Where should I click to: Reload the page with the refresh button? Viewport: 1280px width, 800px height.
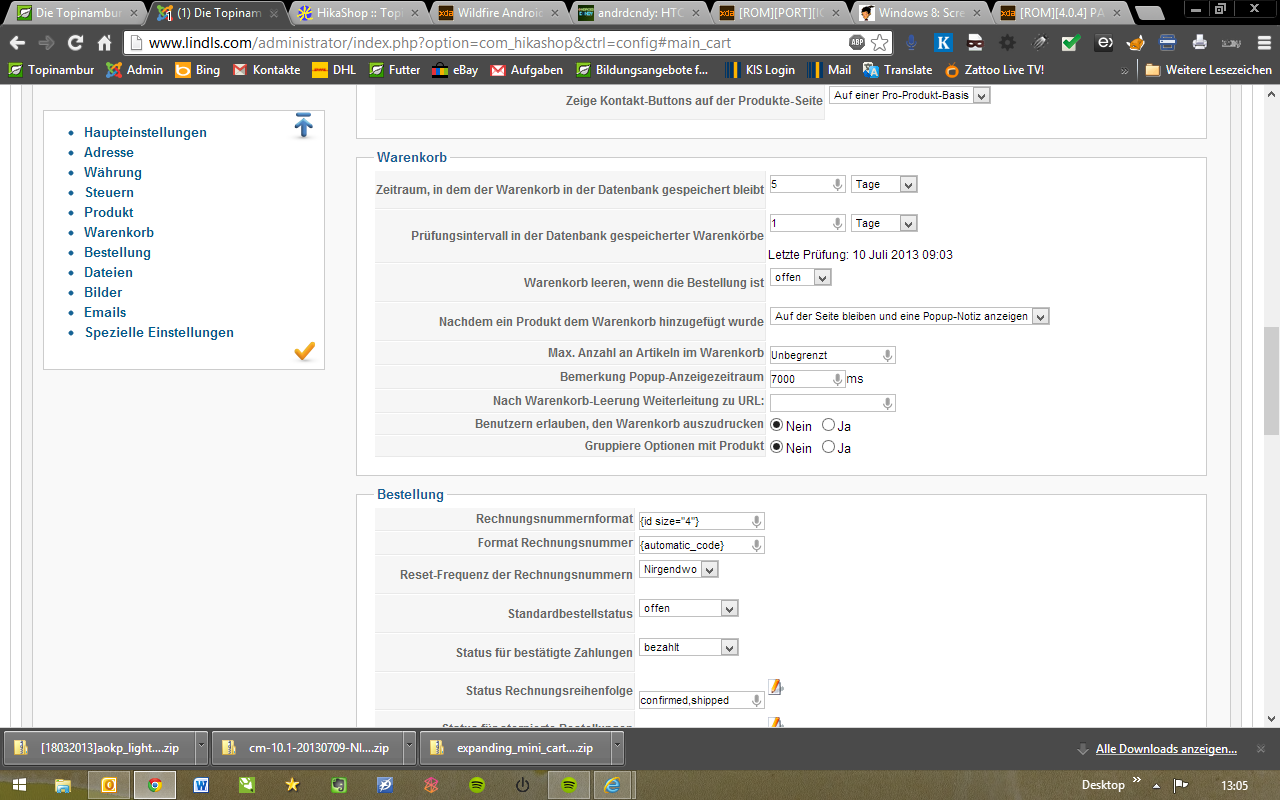tap(75, 43)
